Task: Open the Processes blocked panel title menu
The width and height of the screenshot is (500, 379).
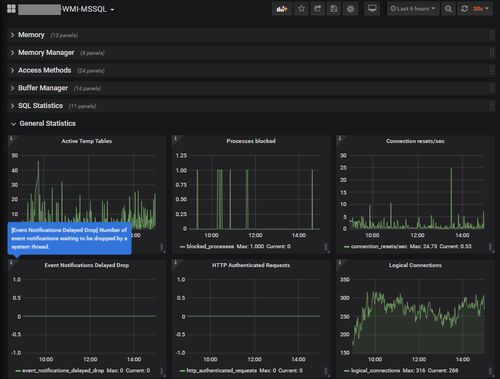Action: [x=251, y=141]
